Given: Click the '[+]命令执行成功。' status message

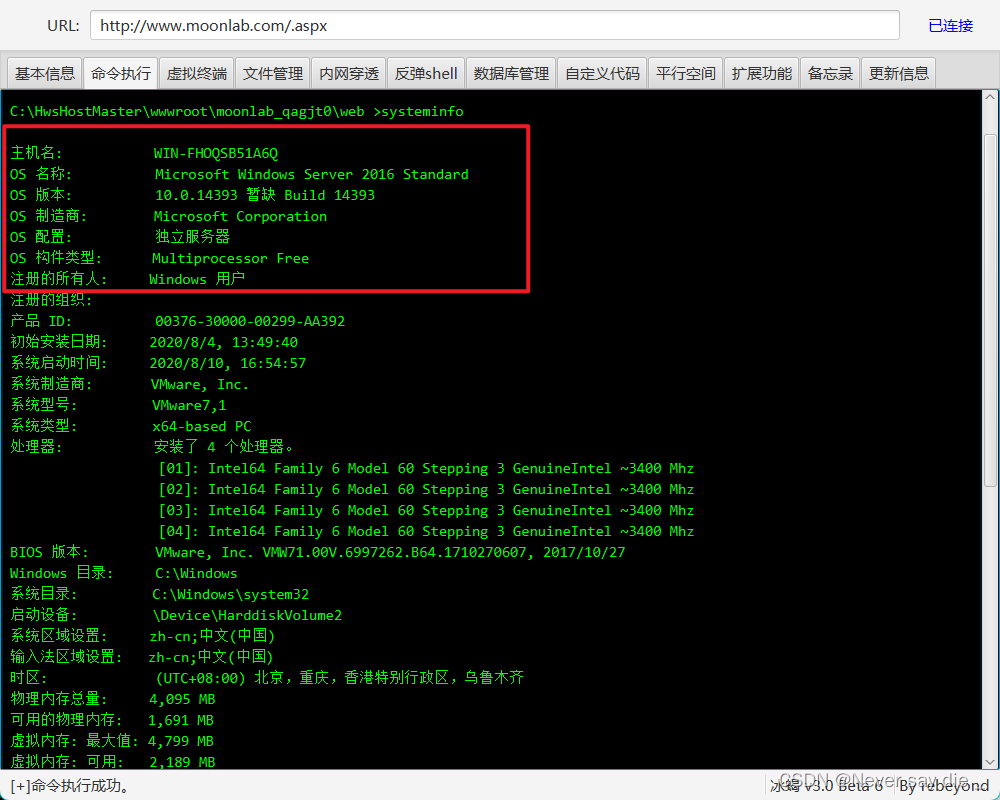Looking at the screenshot, I should (70, 786).
